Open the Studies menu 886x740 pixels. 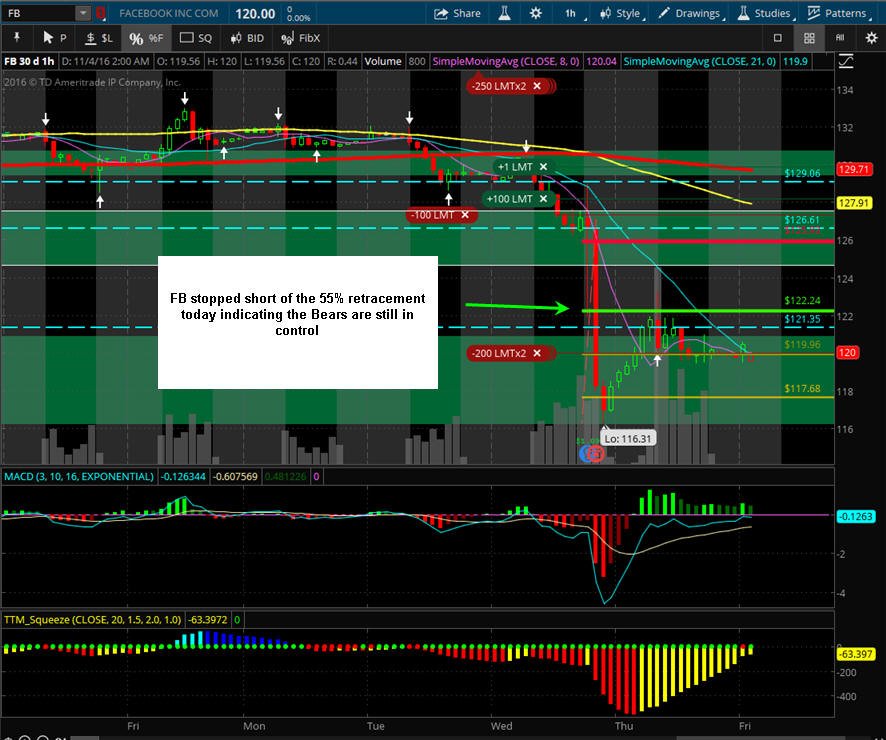pyautogui.click(x=766, y=13)
